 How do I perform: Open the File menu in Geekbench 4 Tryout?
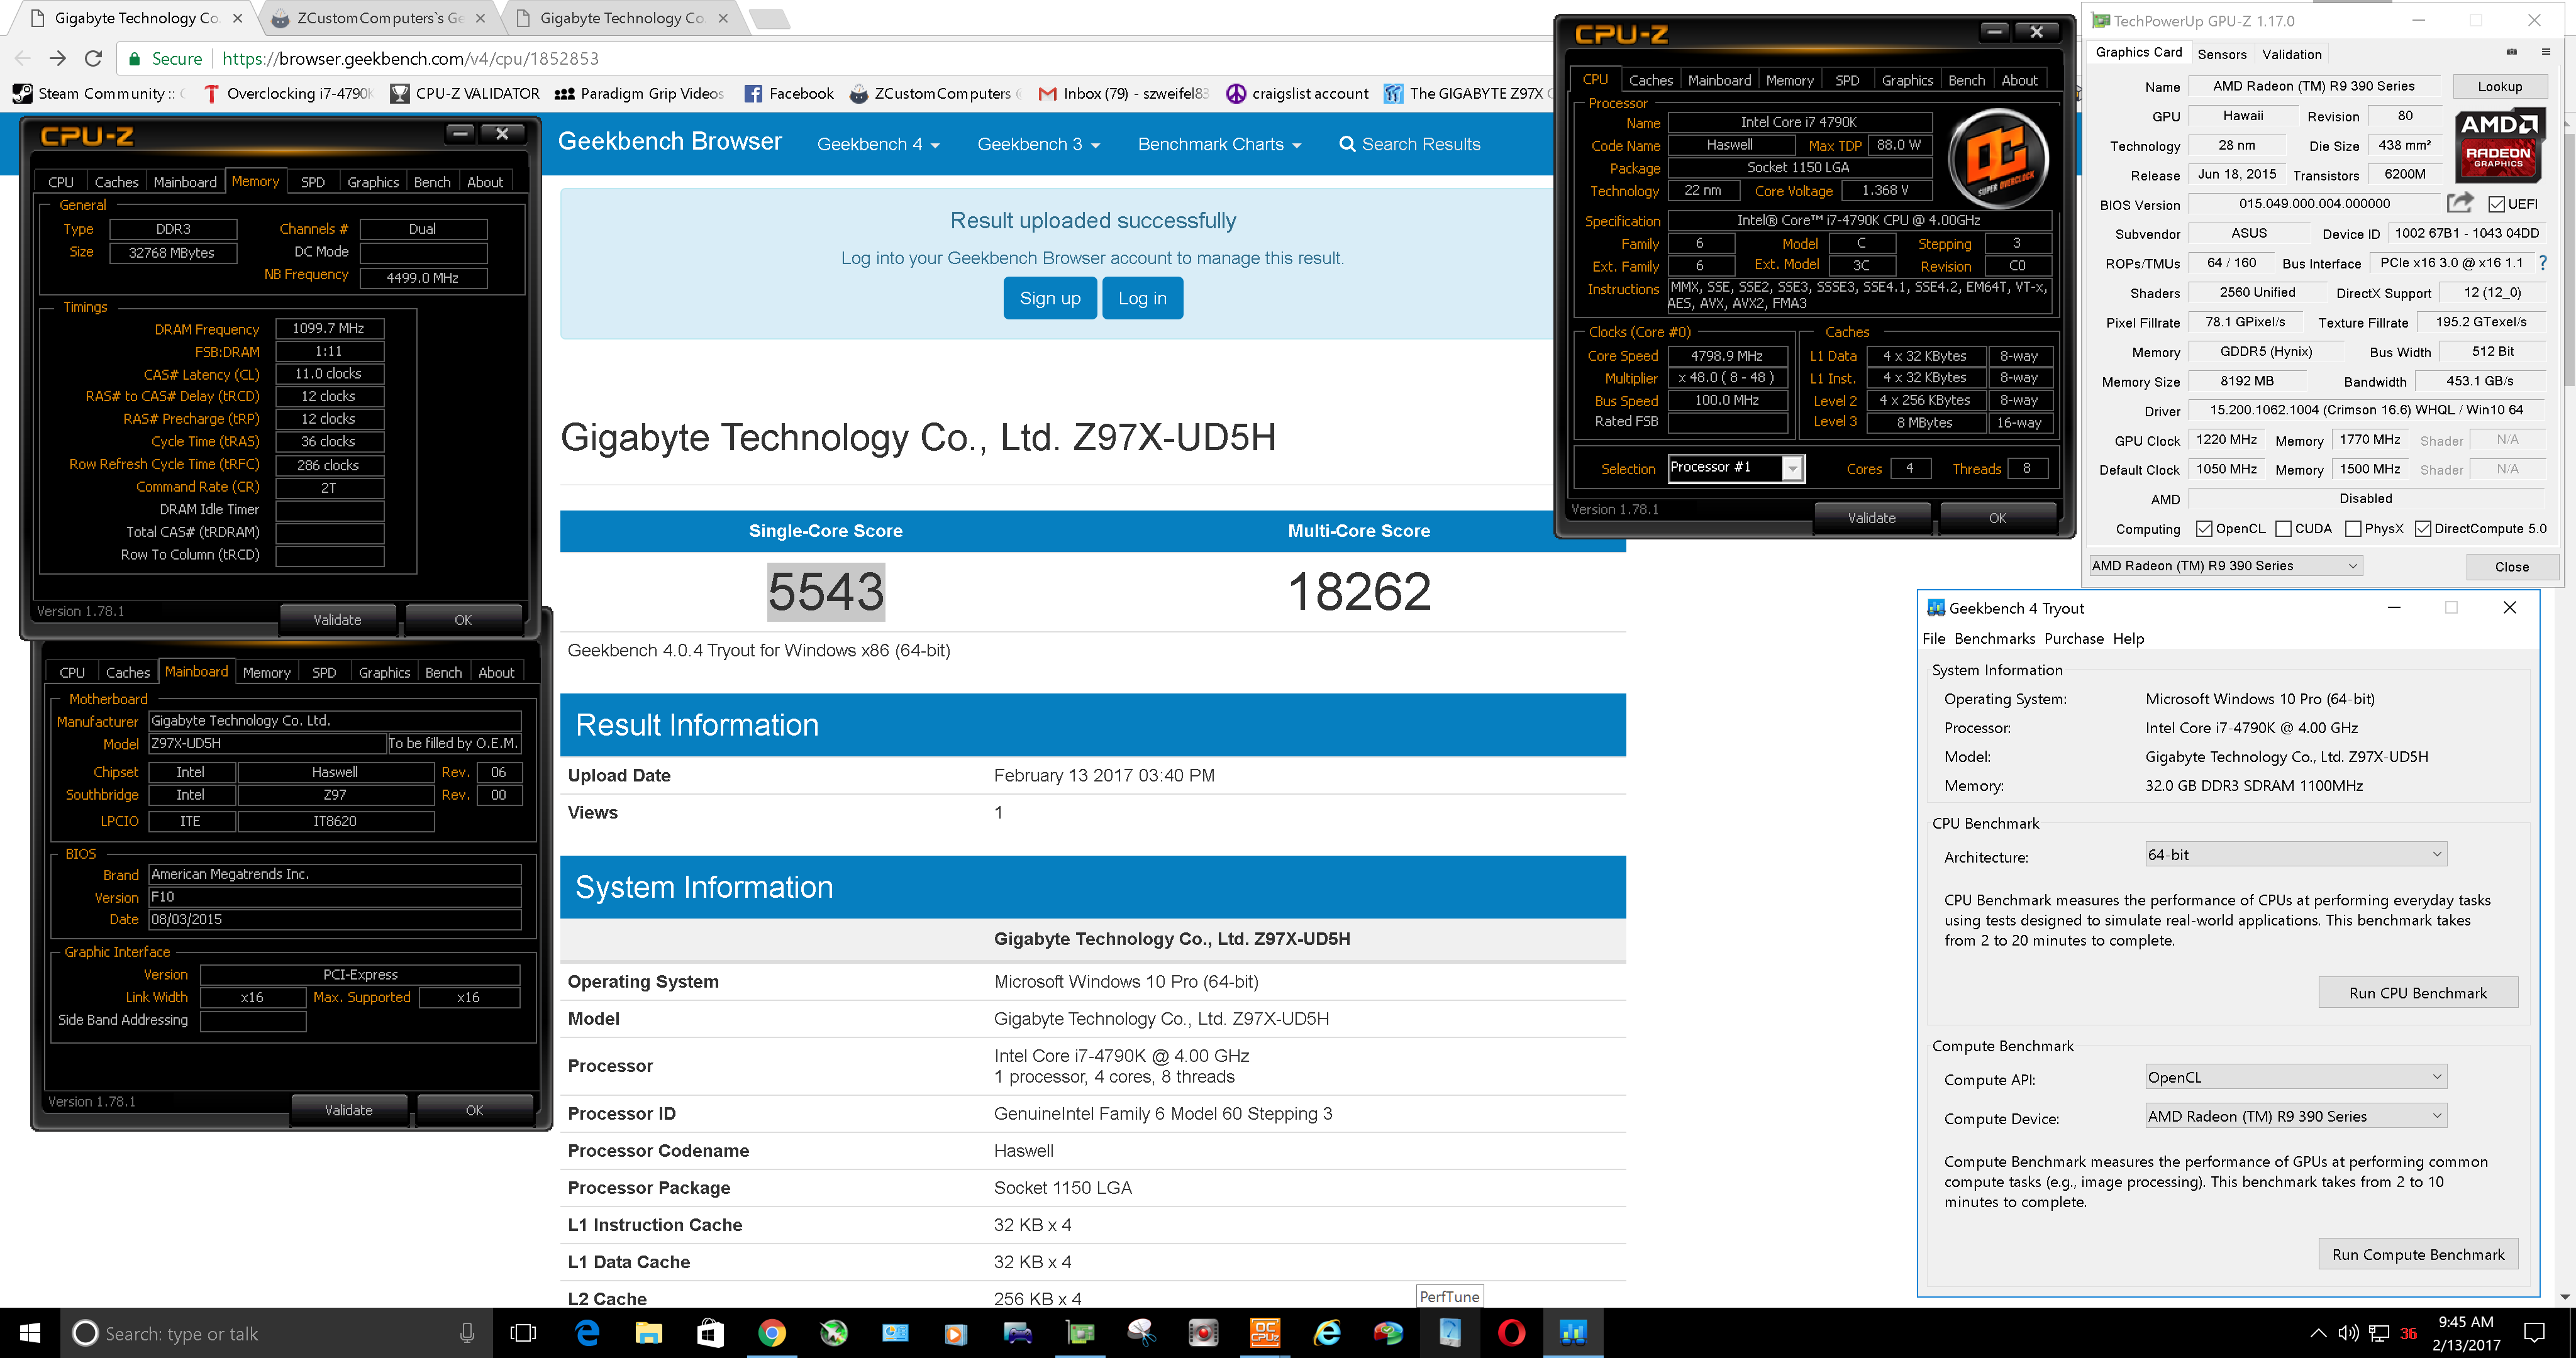(x=1934, y=638)
